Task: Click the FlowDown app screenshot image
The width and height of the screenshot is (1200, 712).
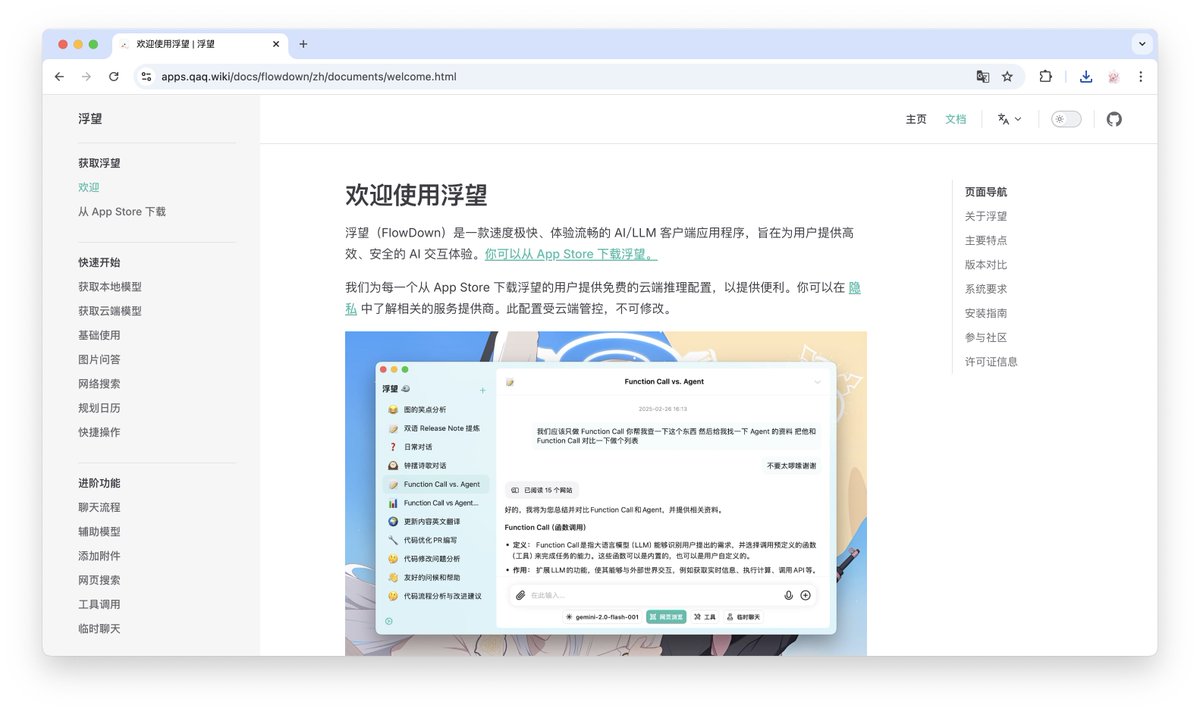Action: coord(606,494)
